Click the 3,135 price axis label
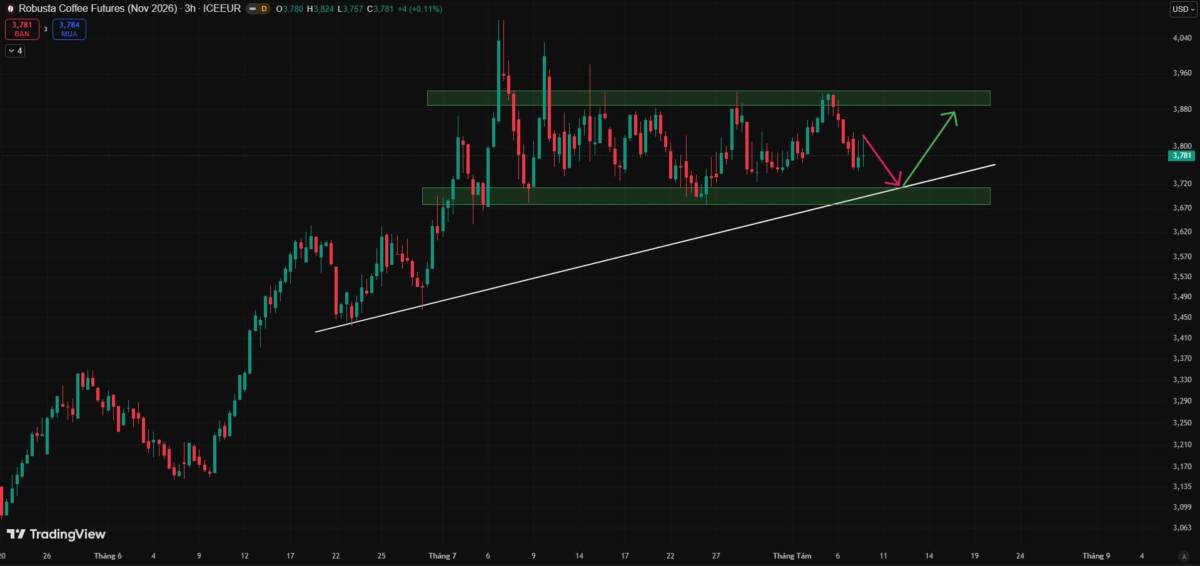Image resolution: width=1200 pixels, height=566 pixels. 1182,487
